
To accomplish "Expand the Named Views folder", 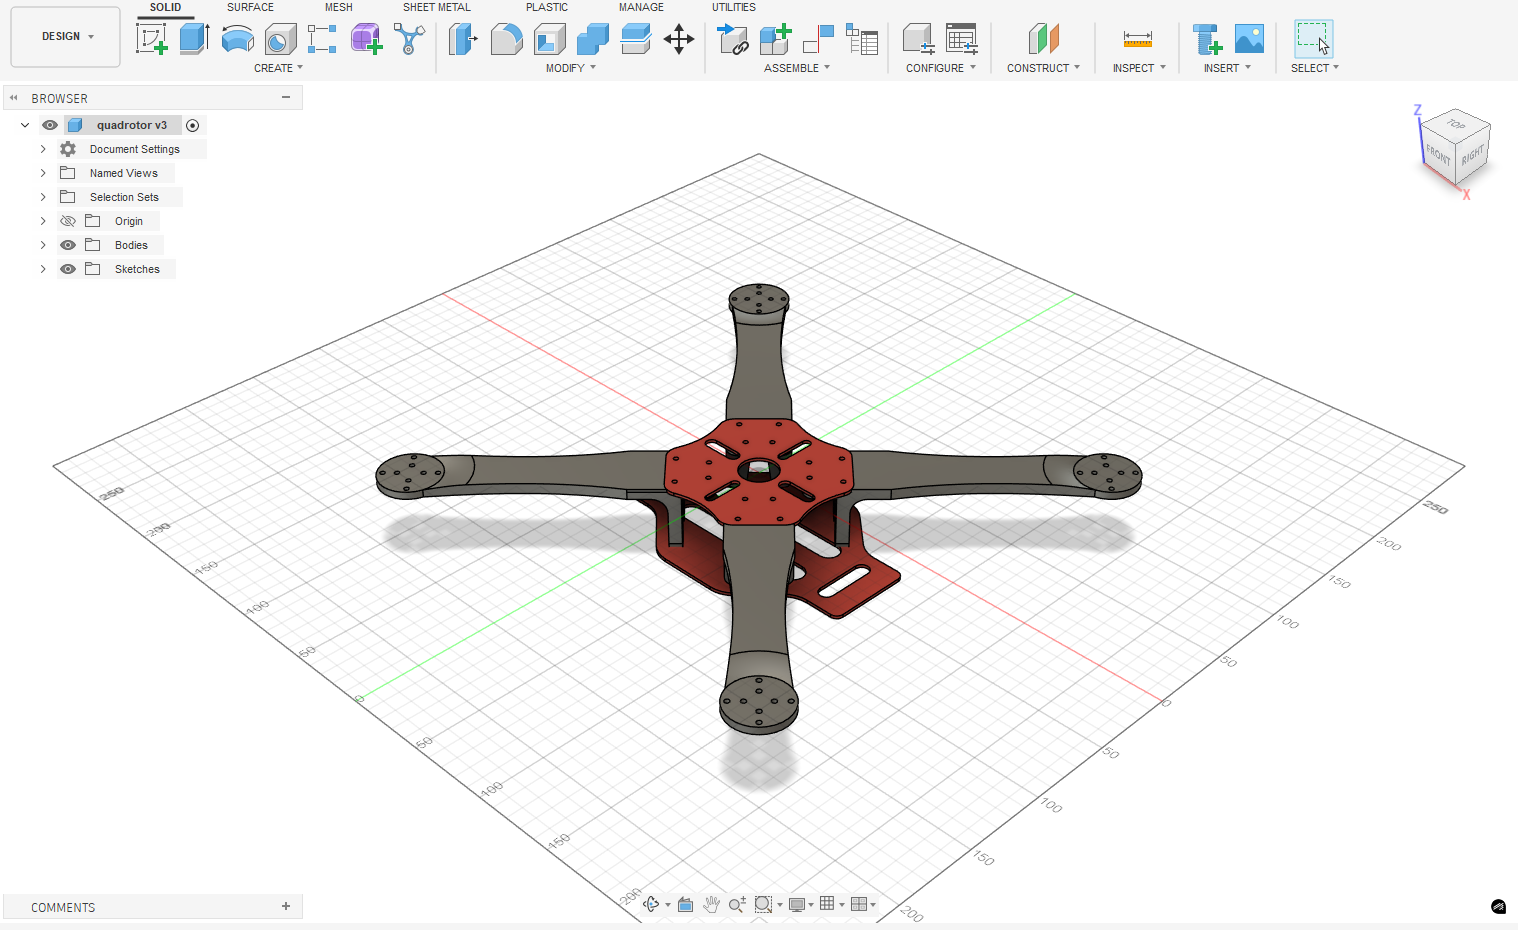I will [x=43, y=173].
